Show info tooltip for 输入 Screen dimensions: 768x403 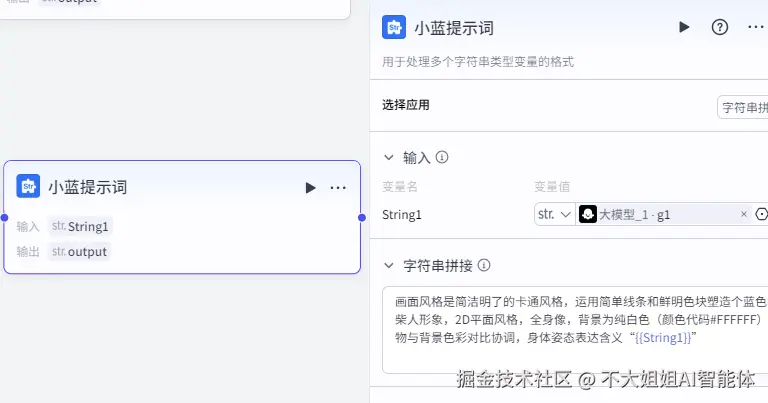(x=442, y=157)
